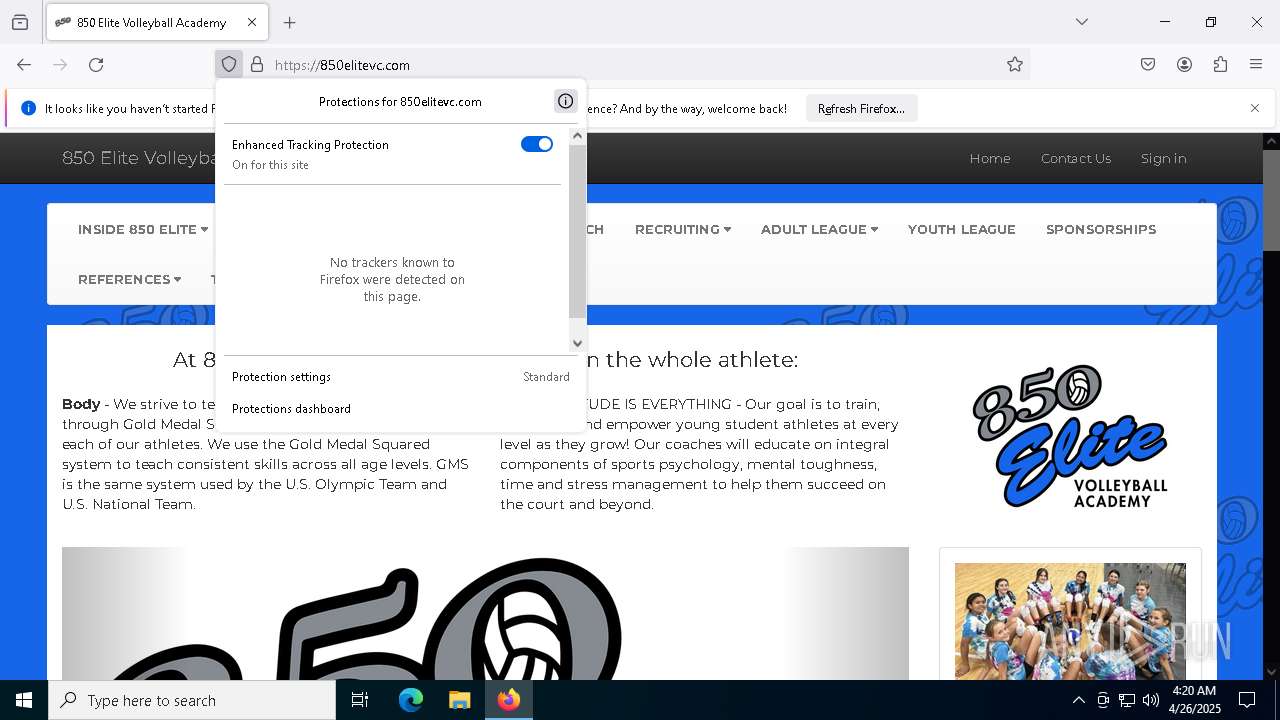The width and height of the screenshot is (1280, 720).
Task: Reload the current page
Action: [x=96, y=65]
